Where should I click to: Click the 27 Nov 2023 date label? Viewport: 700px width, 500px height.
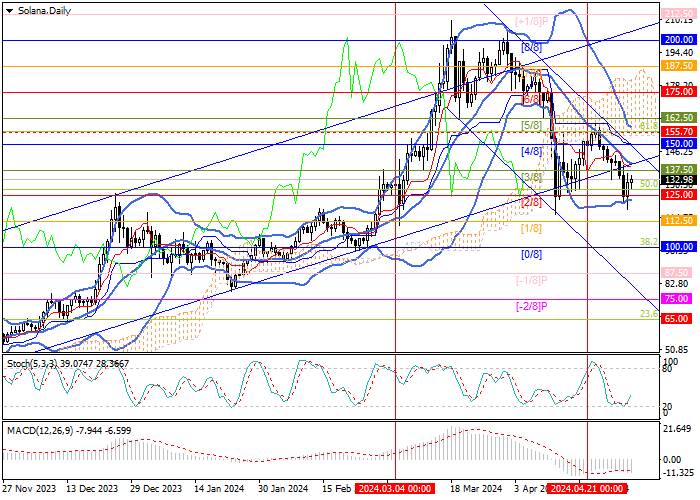click(x=29, y=488)
